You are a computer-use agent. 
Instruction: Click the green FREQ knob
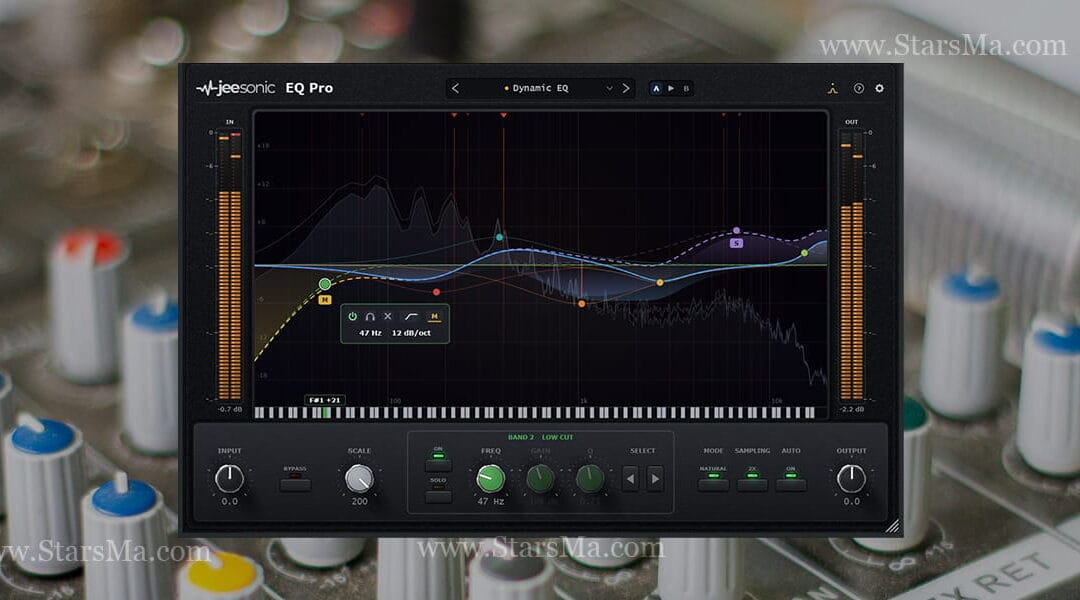(490, 478)
